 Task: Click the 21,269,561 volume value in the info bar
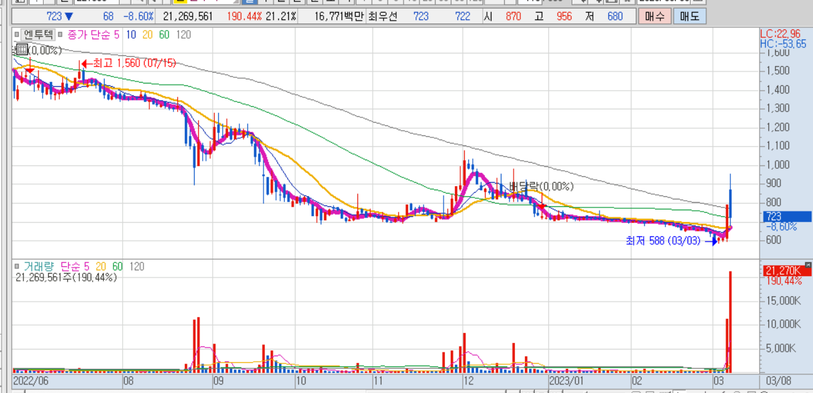[188, 17]
